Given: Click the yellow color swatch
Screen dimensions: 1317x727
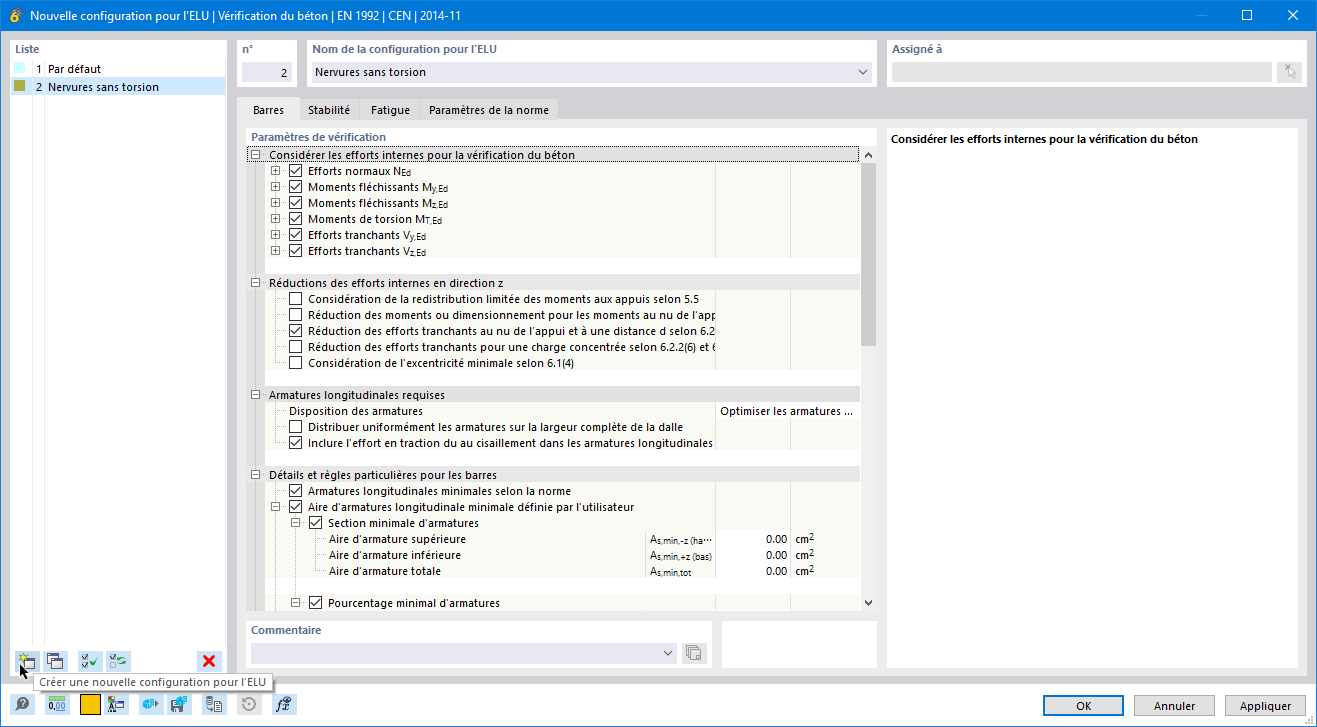Looking at the screenshot, I should 89,704.
